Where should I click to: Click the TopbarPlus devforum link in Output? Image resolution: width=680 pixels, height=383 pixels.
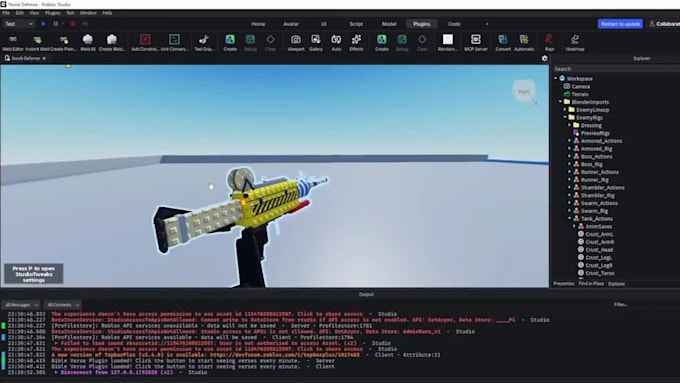tap(285, 355)
